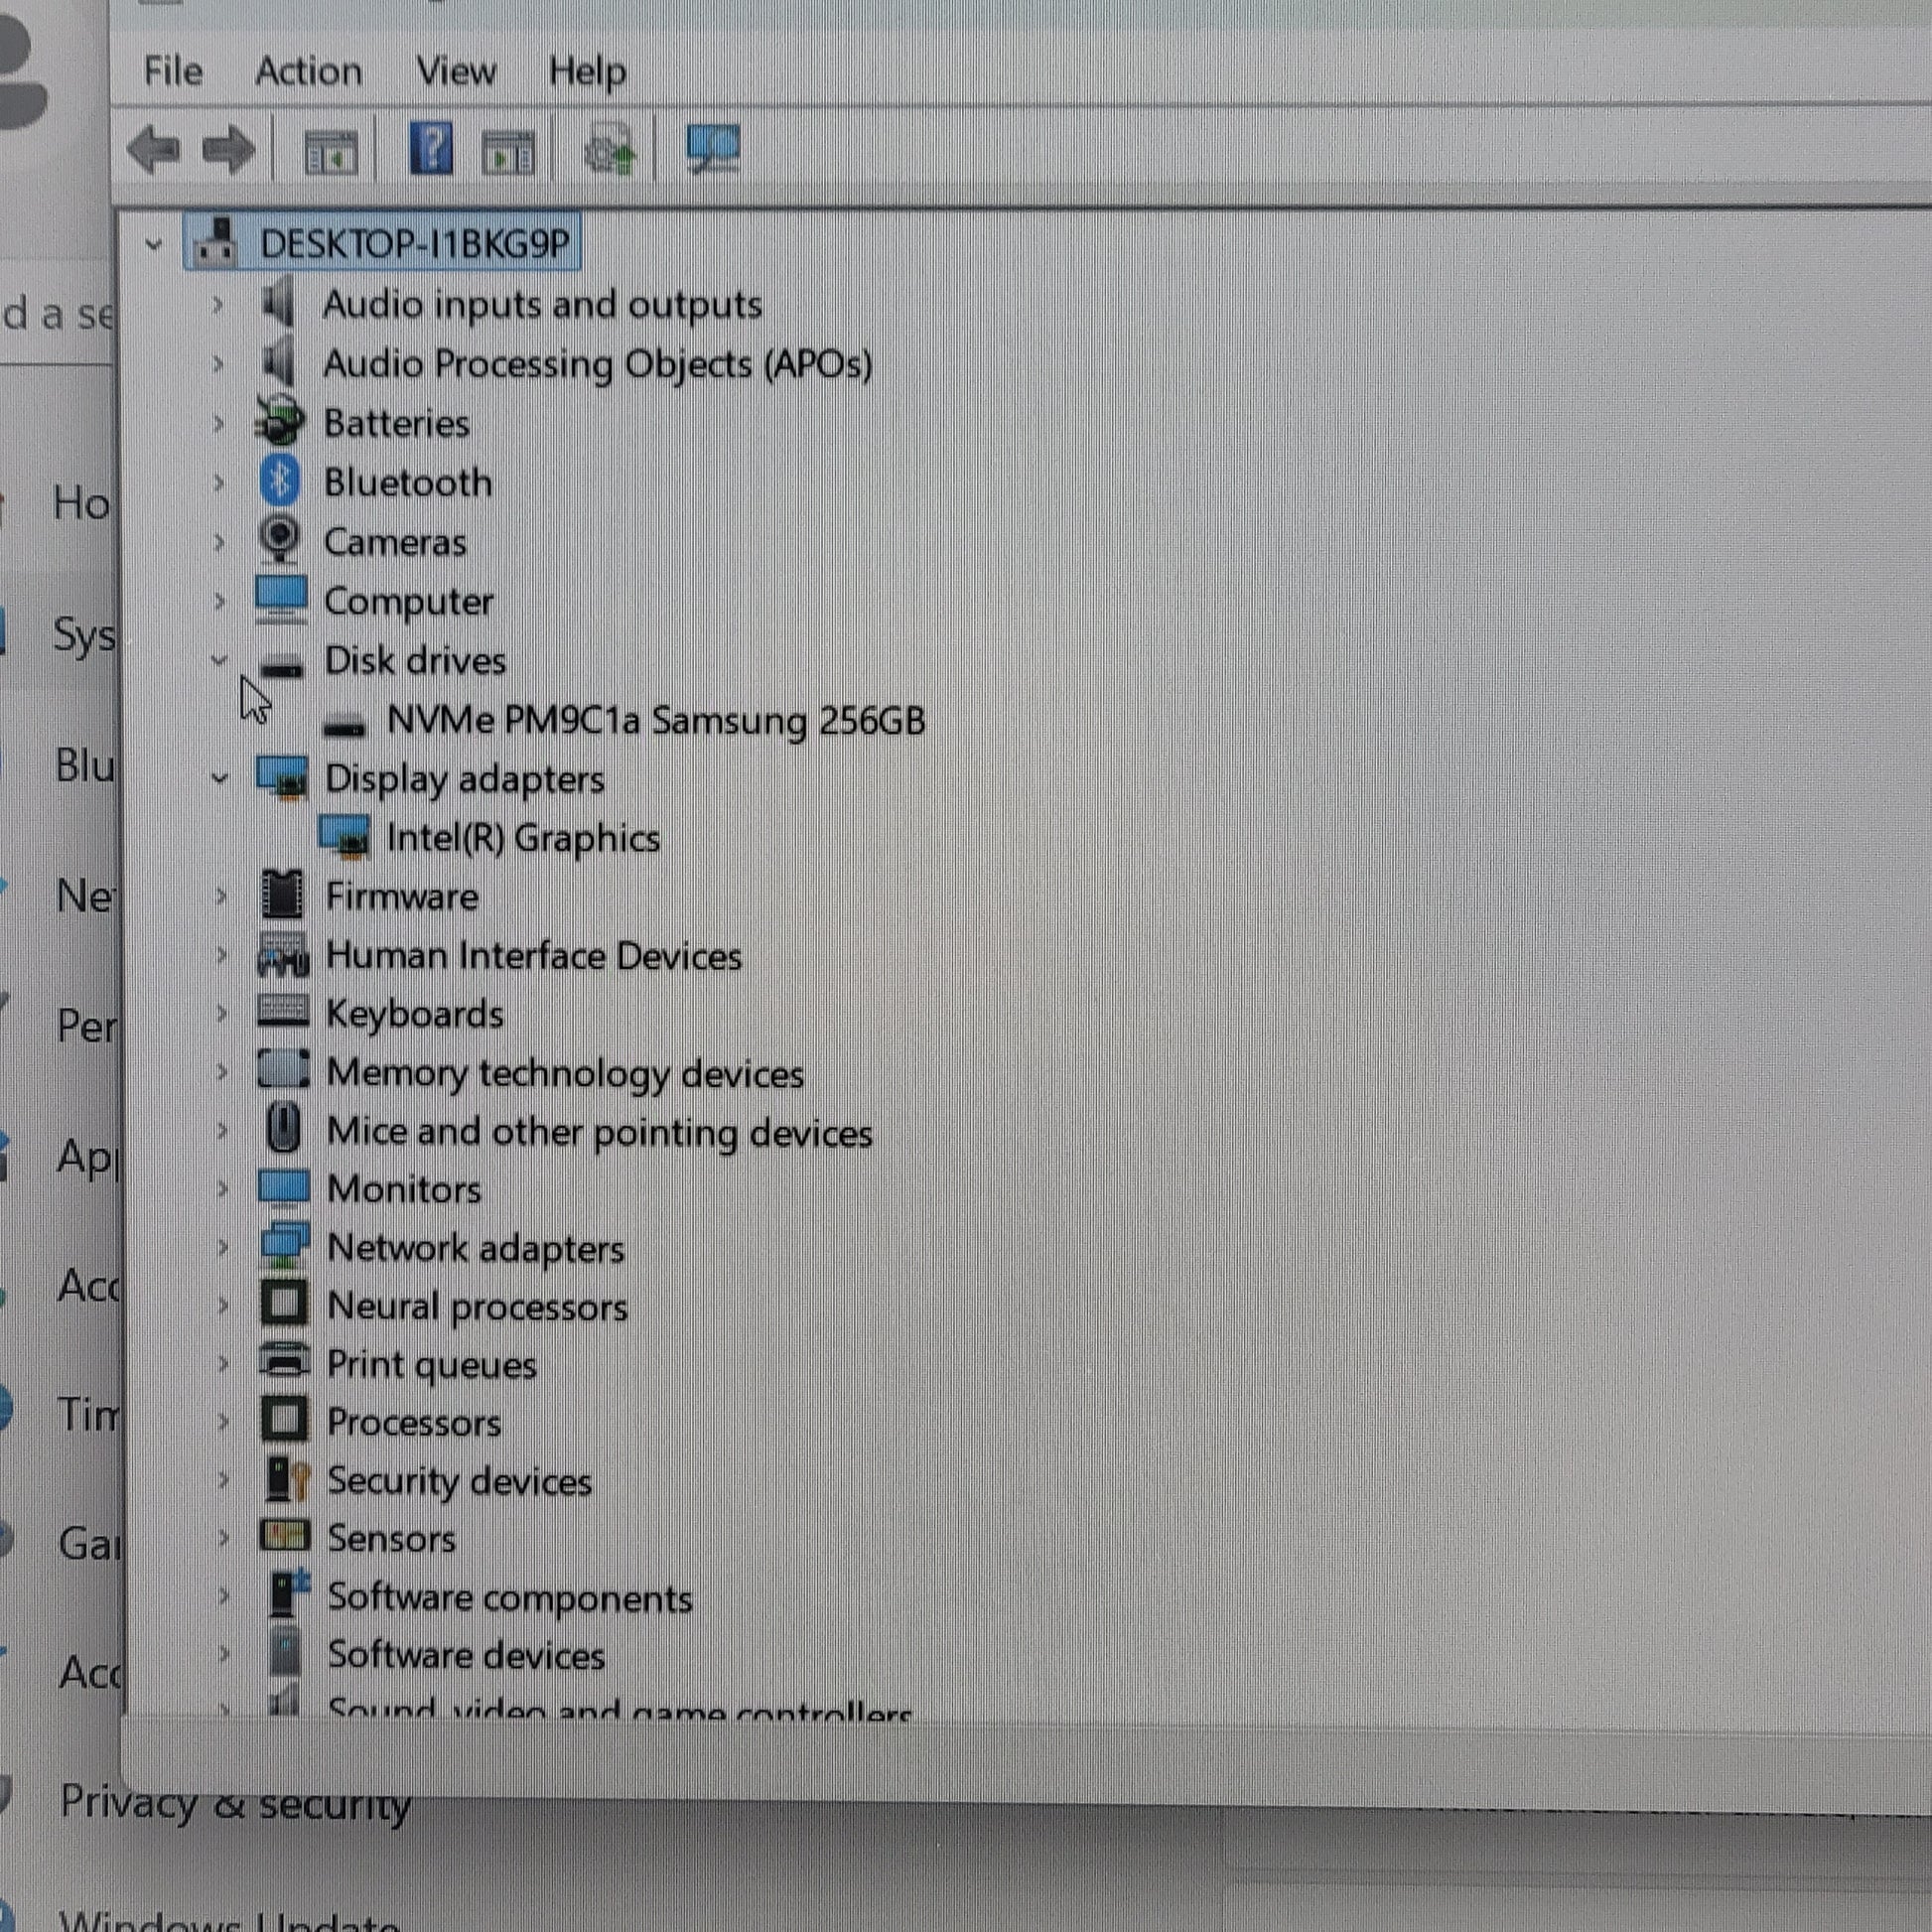Open the File menu

(173, 72)
